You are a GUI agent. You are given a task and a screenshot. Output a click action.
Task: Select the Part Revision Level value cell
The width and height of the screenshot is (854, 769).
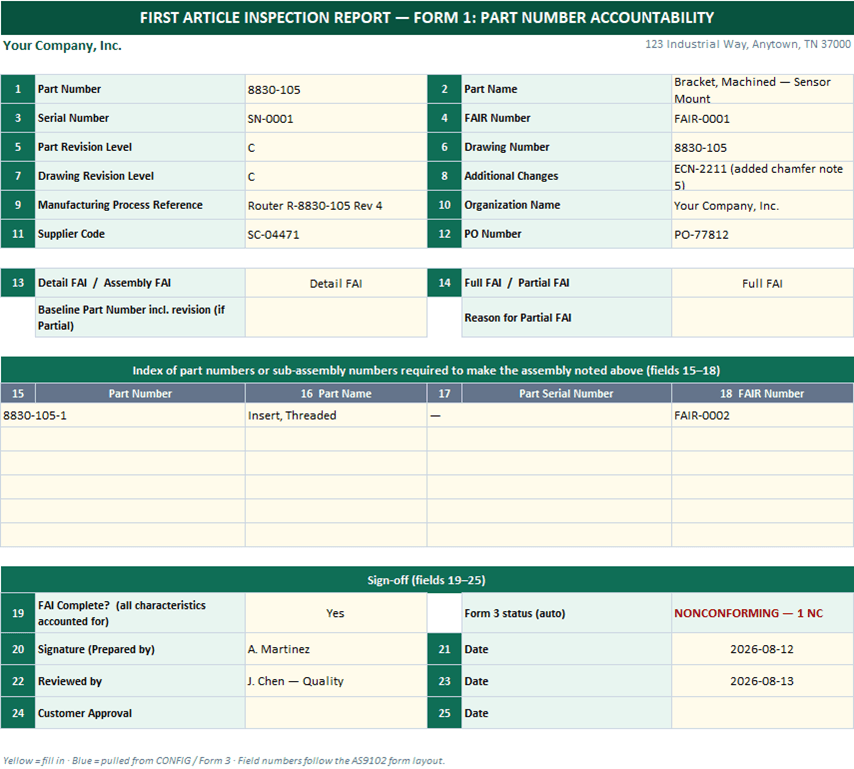336,147
